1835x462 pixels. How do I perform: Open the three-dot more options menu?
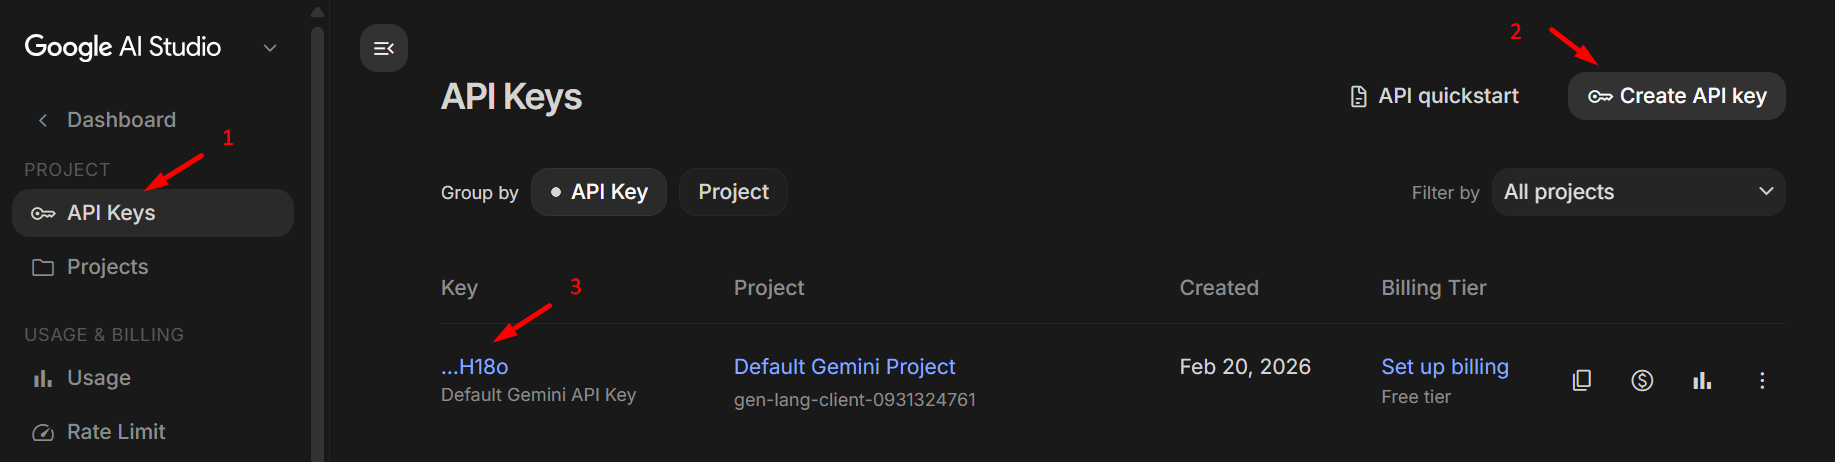pos(1762,380)
